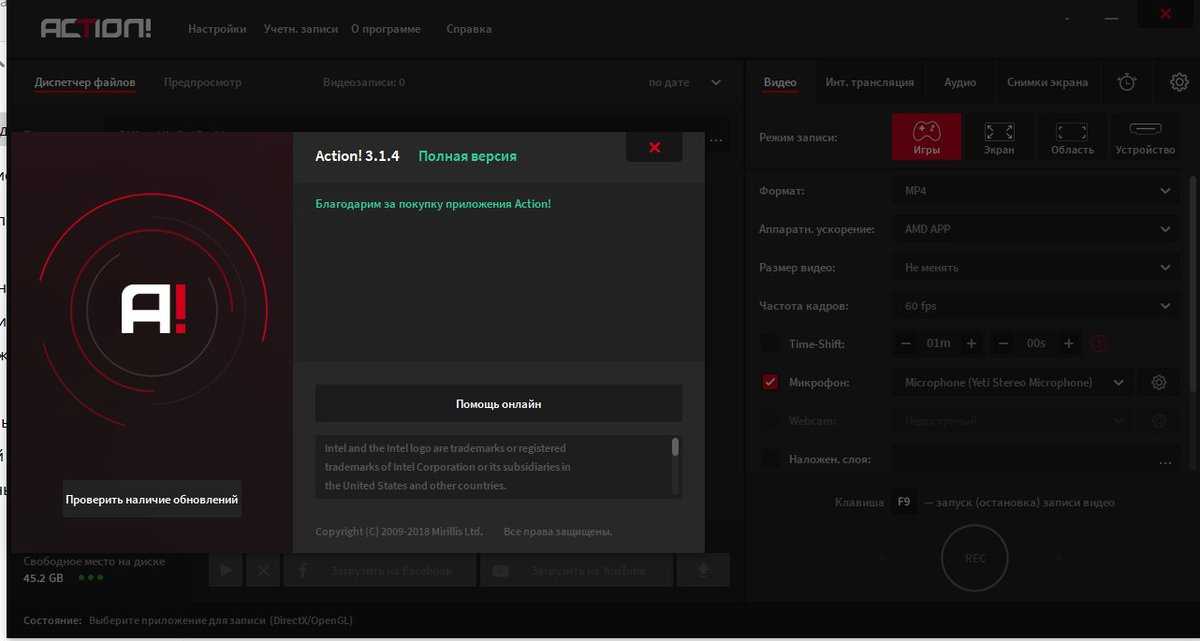Click the Time-Shift 01m minutes field
Viewport: 1200px width, 641px height.
[x=938, y=344]
